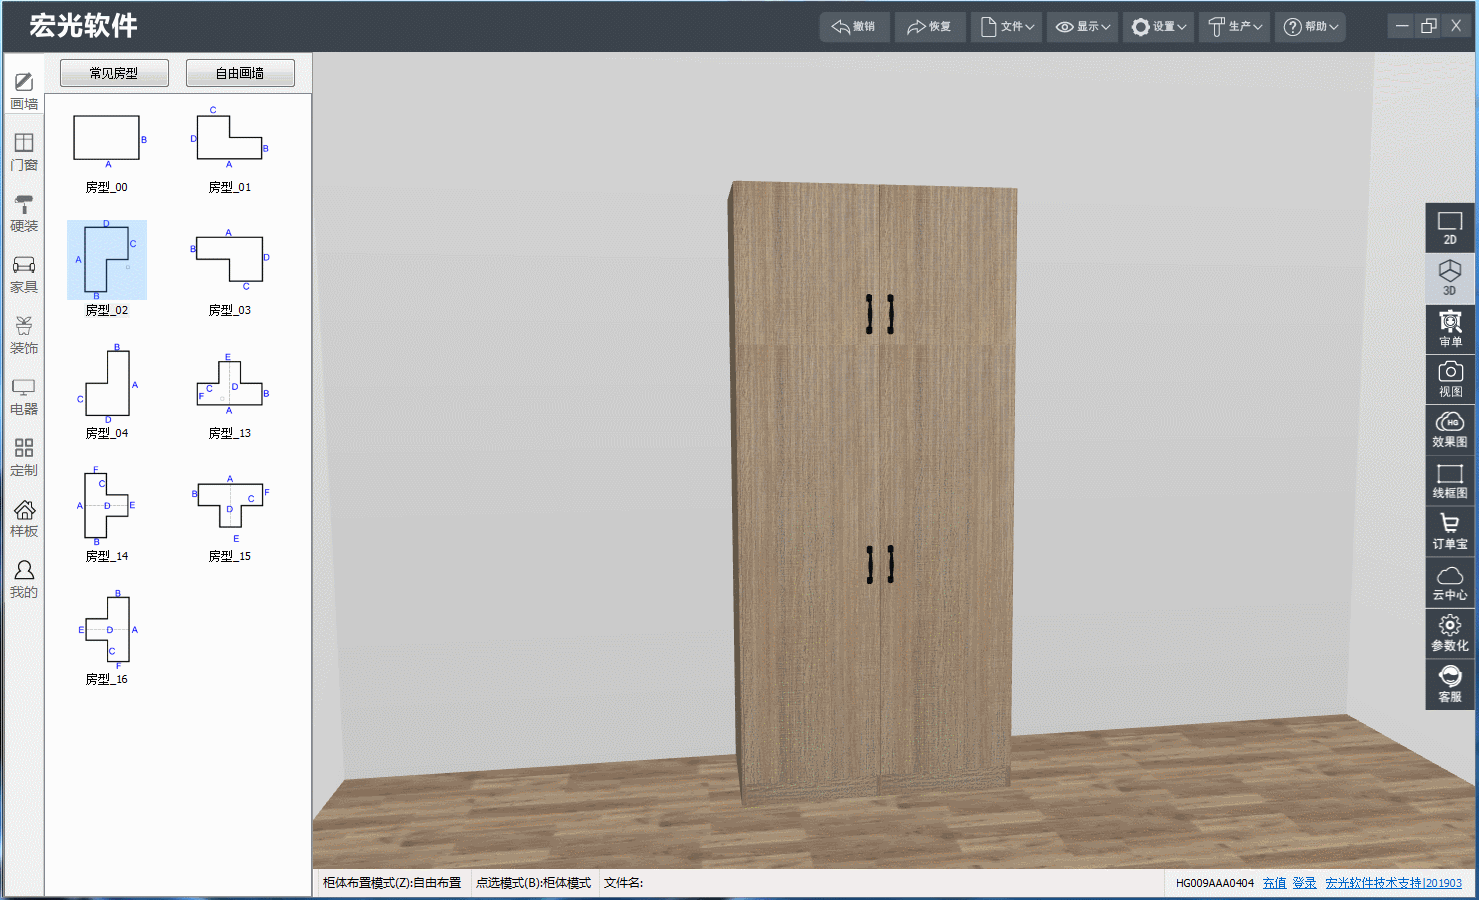Select room layout 房型_04
The width and height of the screenshot is (1479, 900).
(x=107, y=392)
